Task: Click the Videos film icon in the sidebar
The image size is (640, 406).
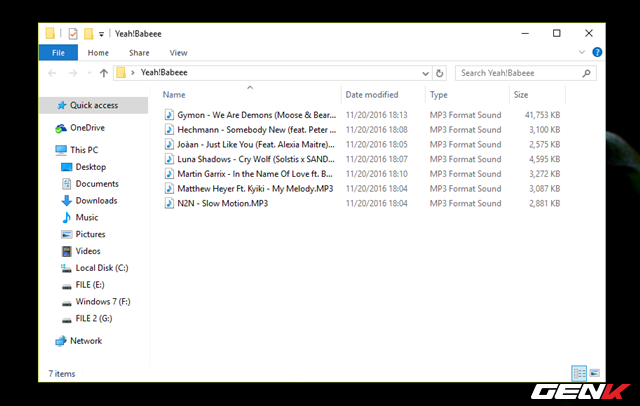Action: point(67,251)
